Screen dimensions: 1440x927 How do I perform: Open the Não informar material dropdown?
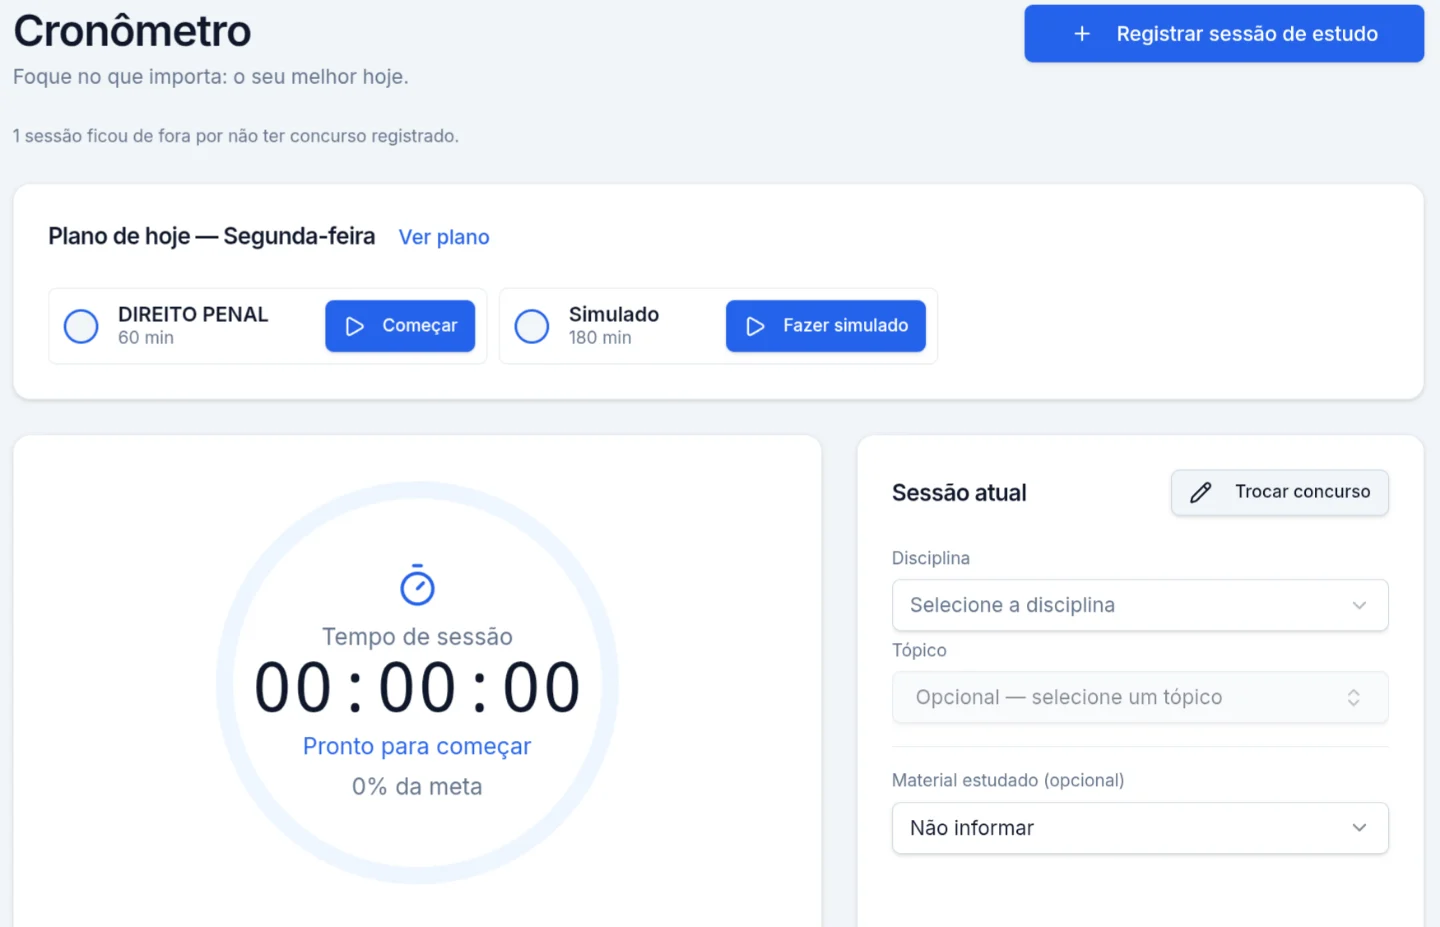[1140, 828]
